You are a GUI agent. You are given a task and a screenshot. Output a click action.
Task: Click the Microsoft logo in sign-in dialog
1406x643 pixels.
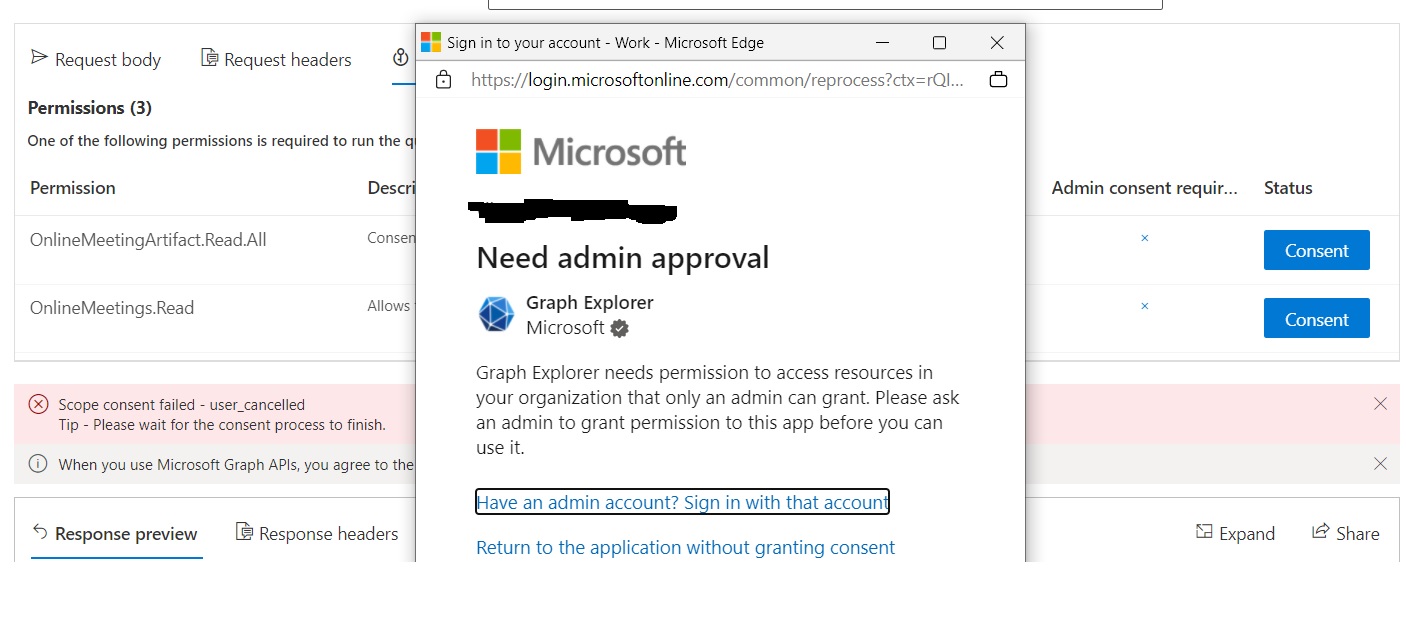581,152
